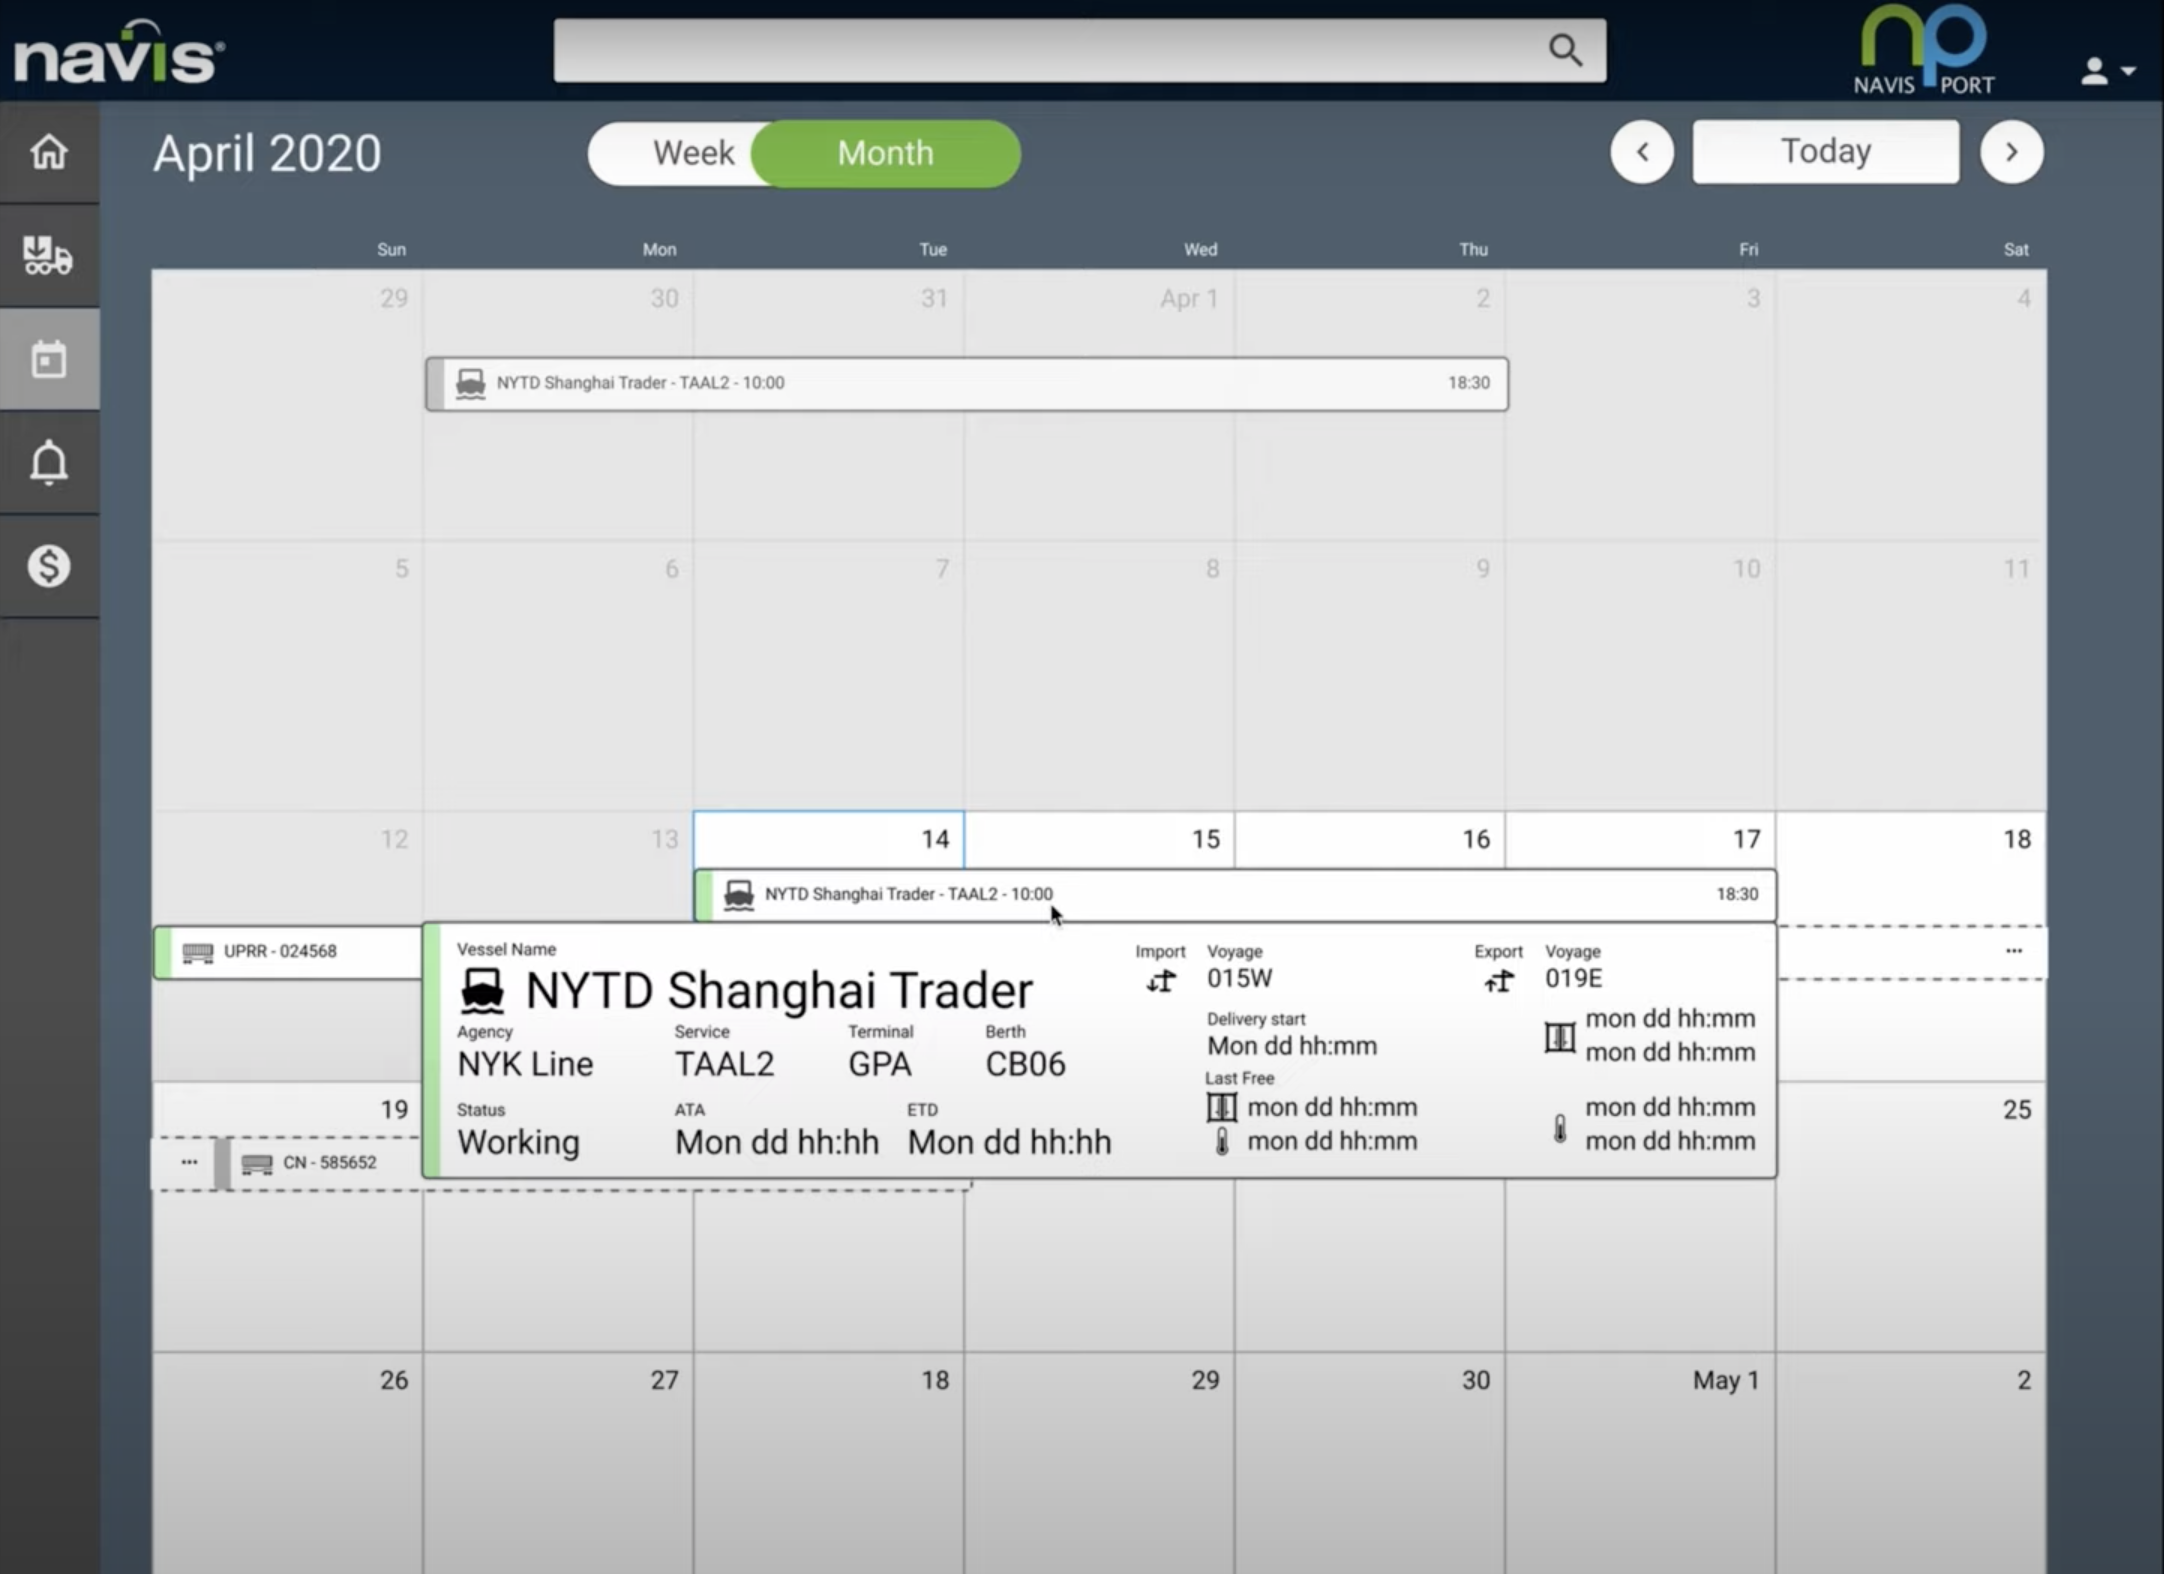Go to the previous month arrow
Viewport: 2164px width, 1574px height.
[x=1641, y=152]
